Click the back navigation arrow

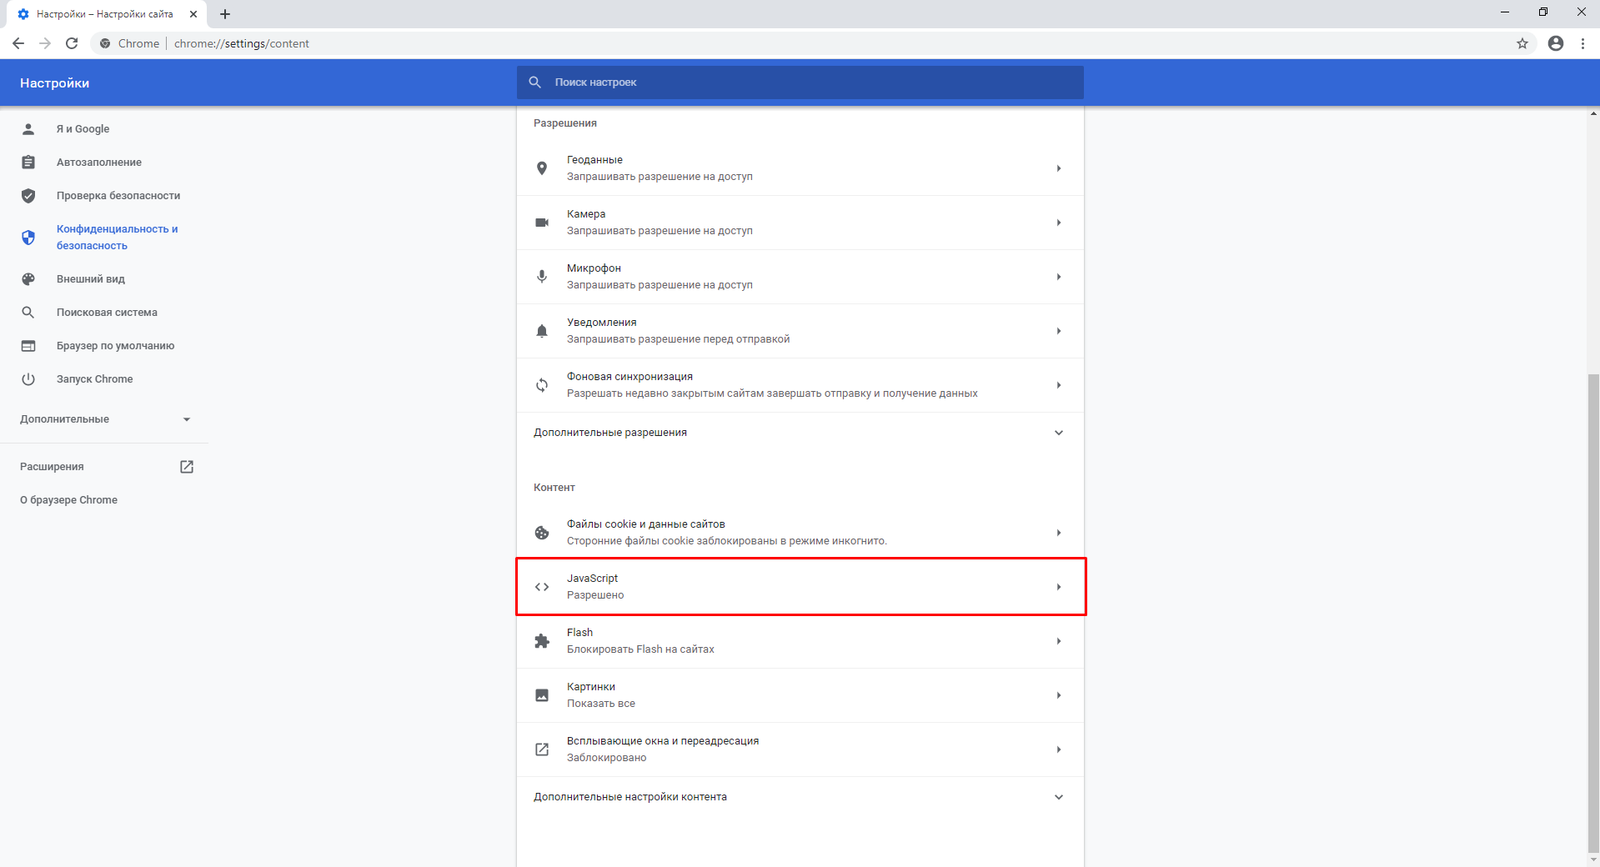[18, 43]
